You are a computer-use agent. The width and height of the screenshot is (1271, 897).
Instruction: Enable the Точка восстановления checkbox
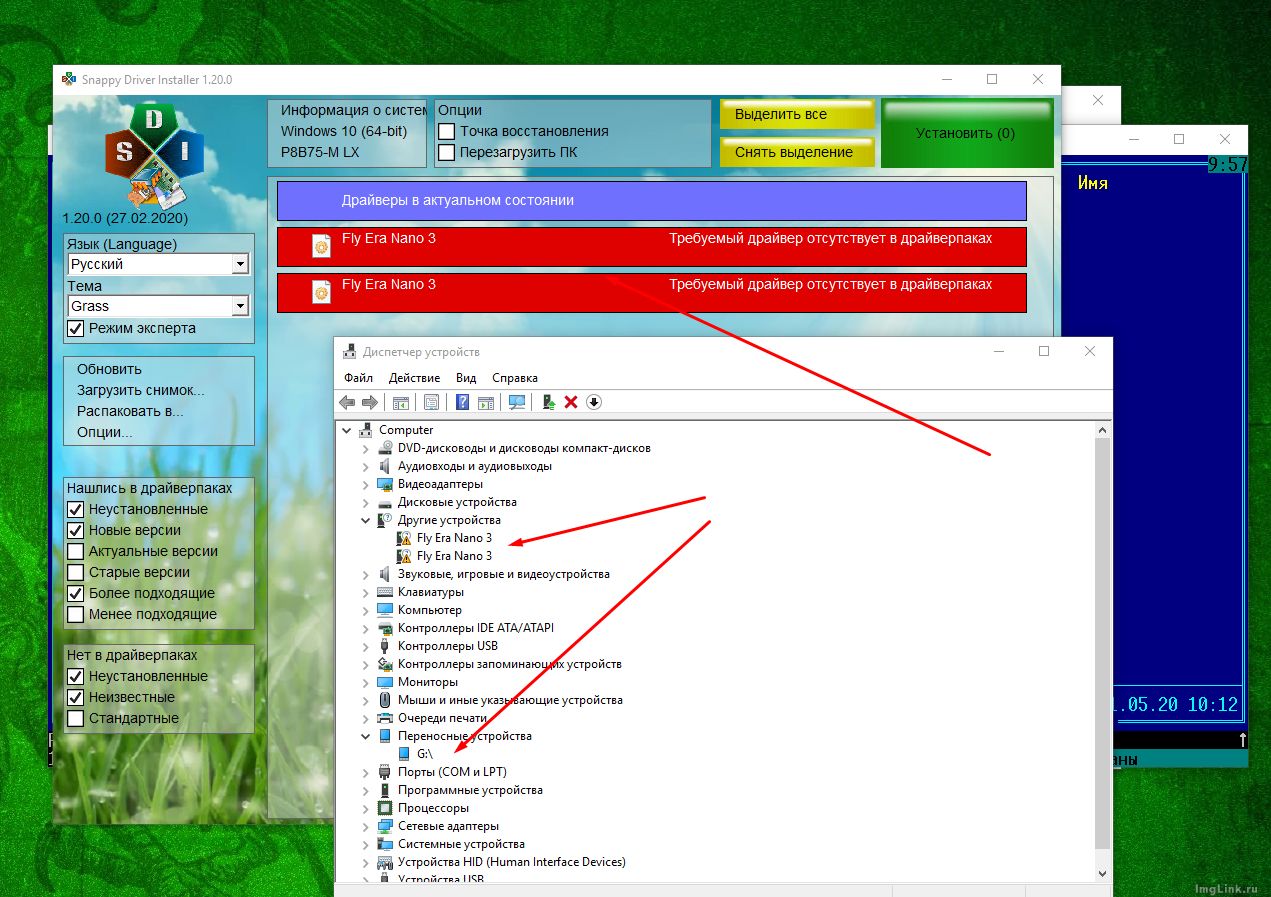coord(447,132)
